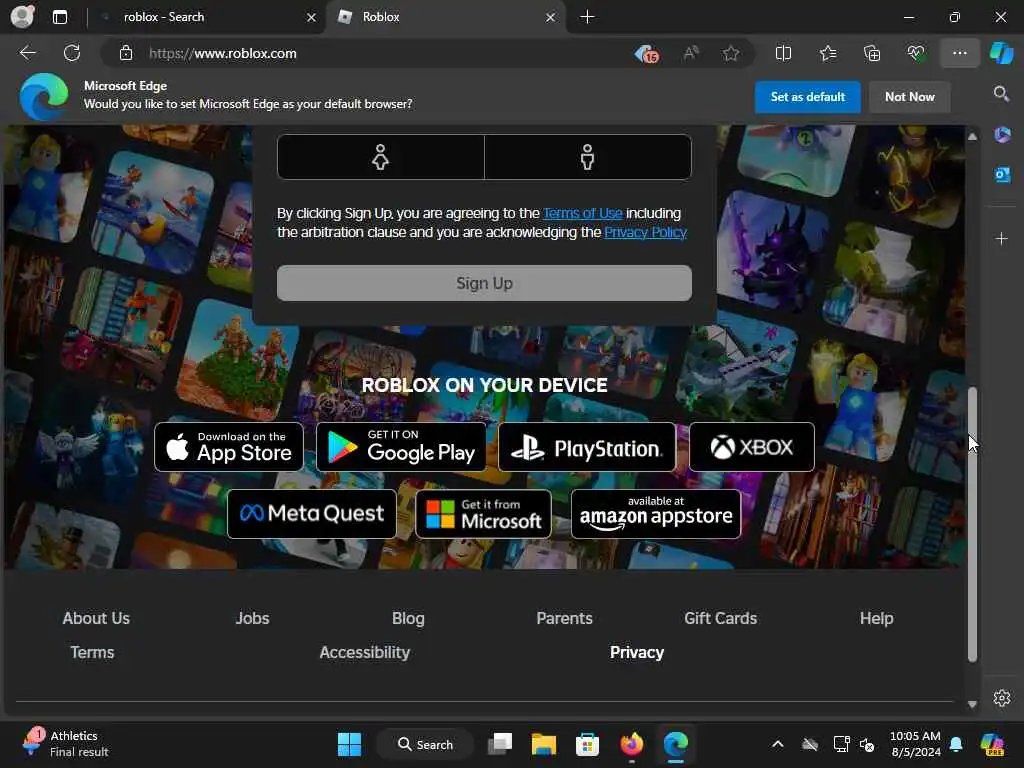The height and width of the screenshot is (768, 1024).
Task: Open Outlook sidebar icon
Action: [1002, 175]
